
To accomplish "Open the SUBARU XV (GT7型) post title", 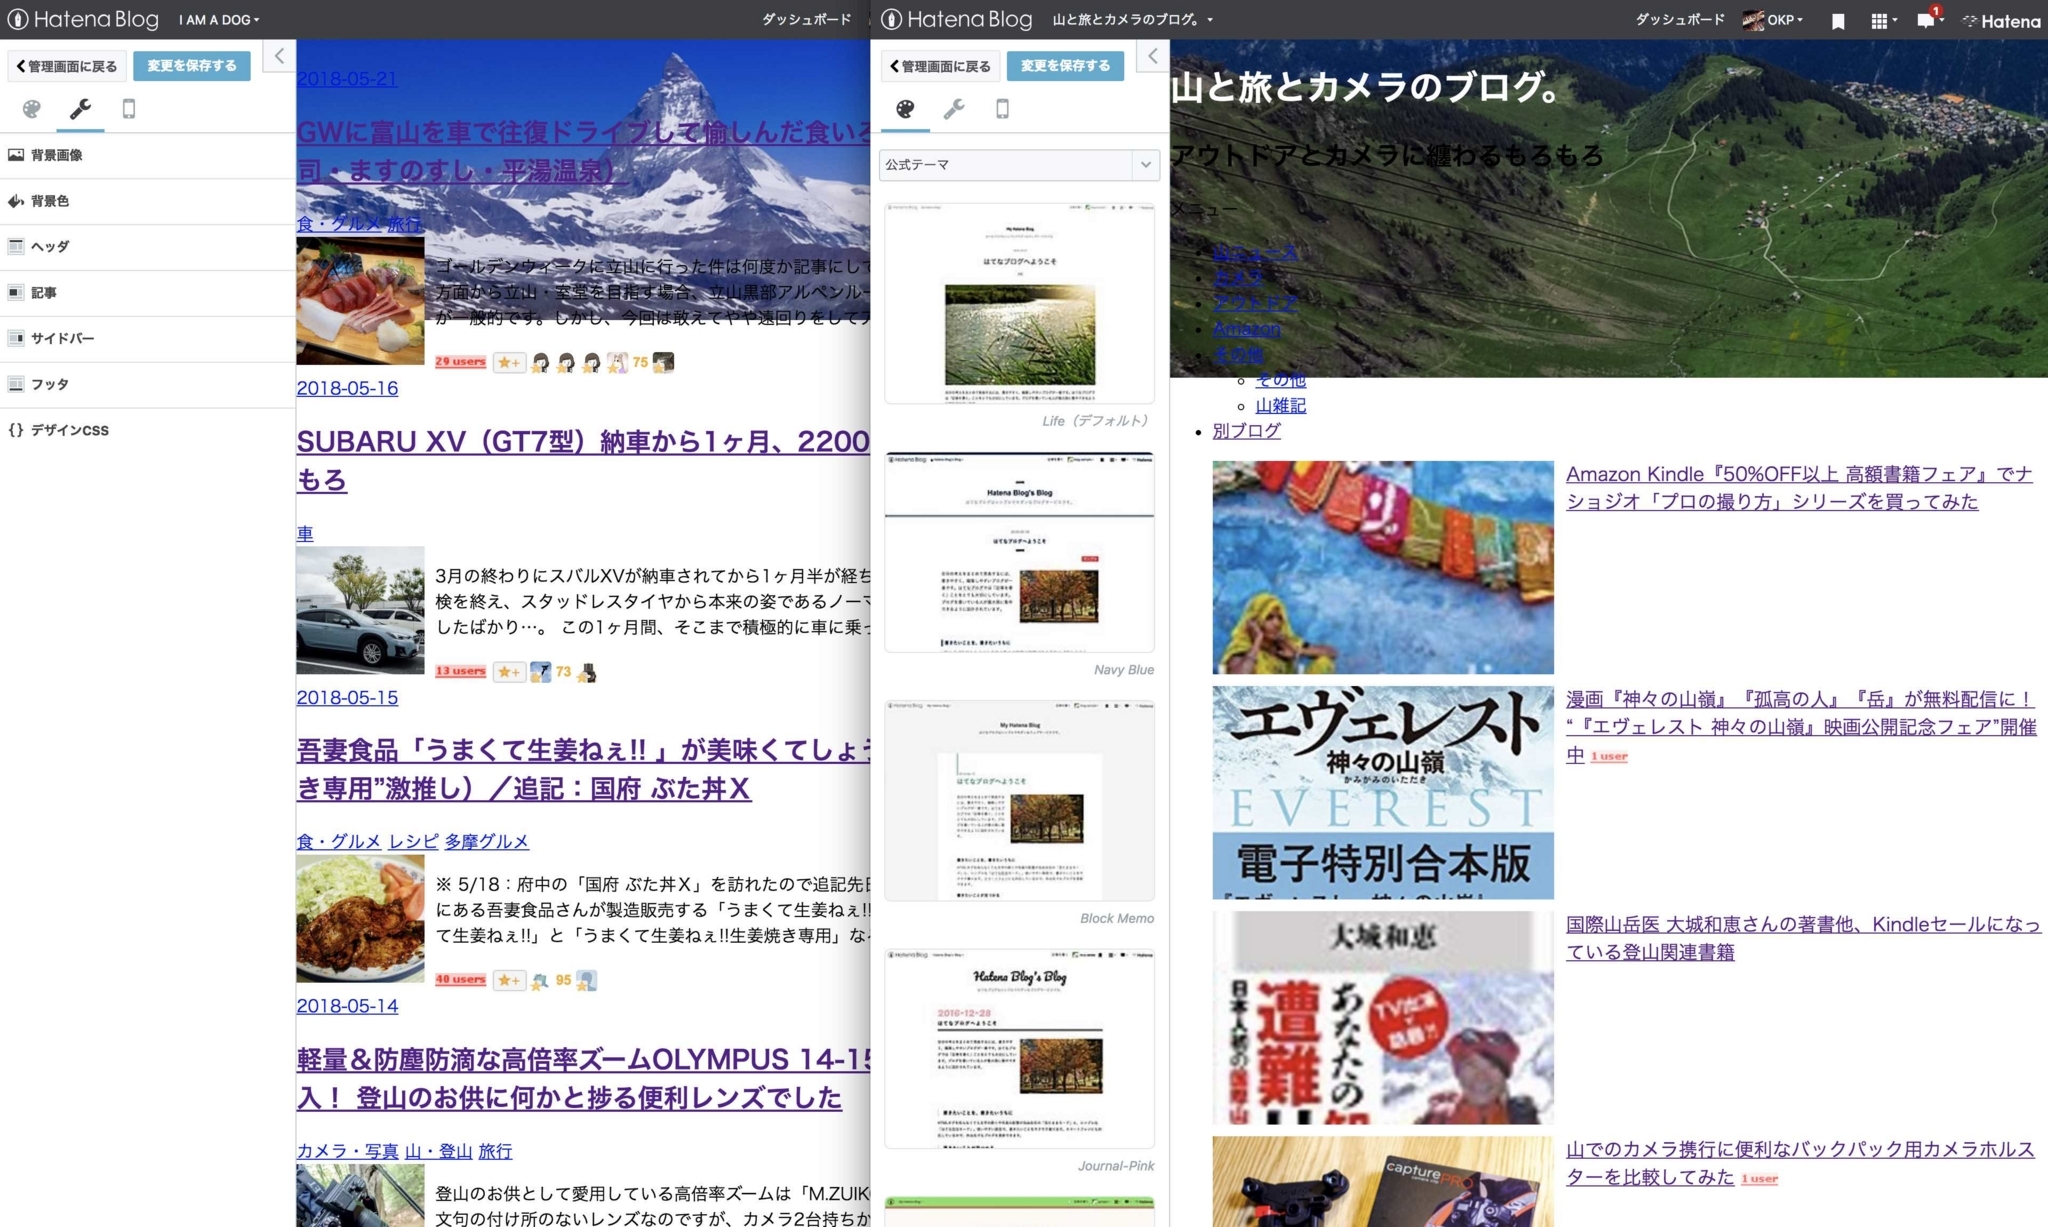I will 583,460.
